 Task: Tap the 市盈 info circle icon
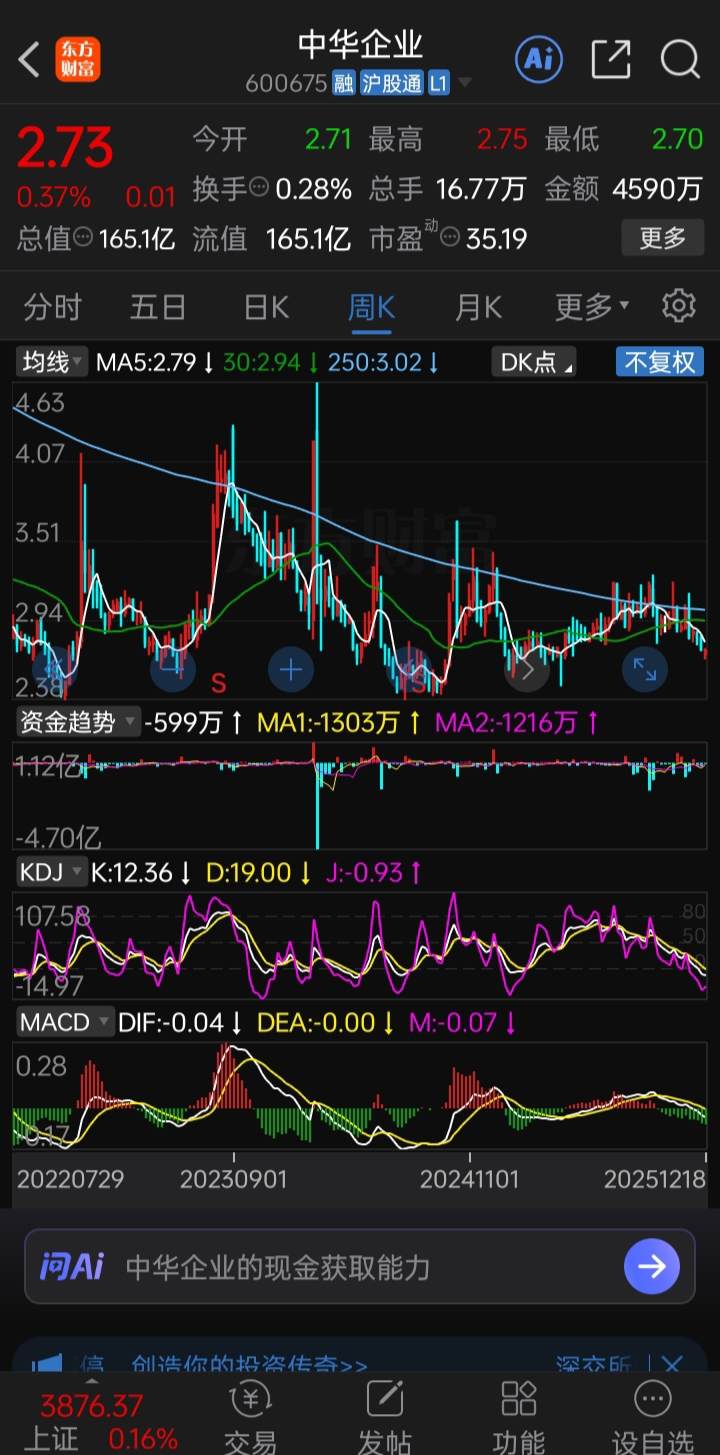449,238
